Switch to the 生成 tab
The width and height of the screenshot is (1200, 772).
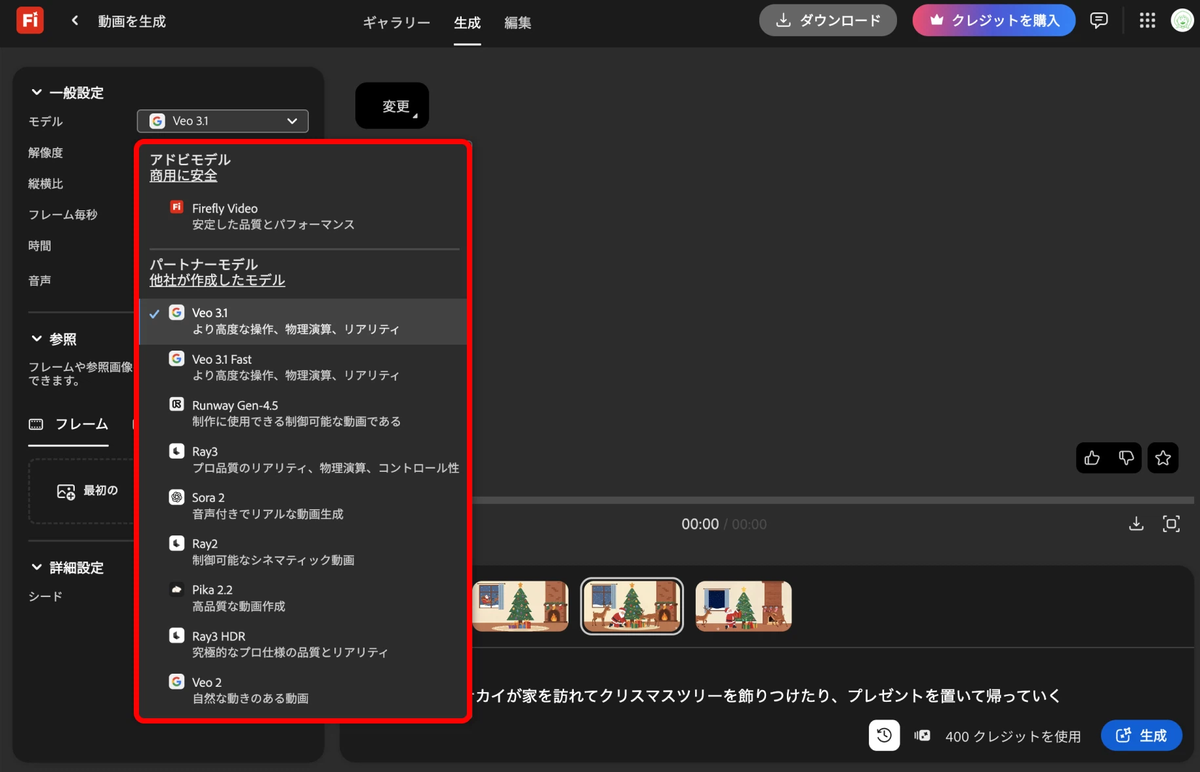[467, 22]
